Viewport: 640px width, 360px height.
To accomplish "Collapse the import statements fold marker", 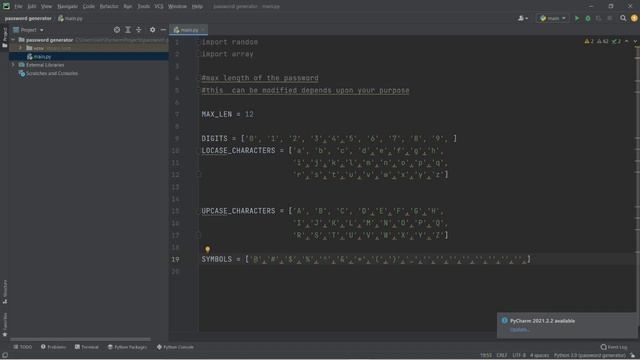I will [x=199, y=42].
